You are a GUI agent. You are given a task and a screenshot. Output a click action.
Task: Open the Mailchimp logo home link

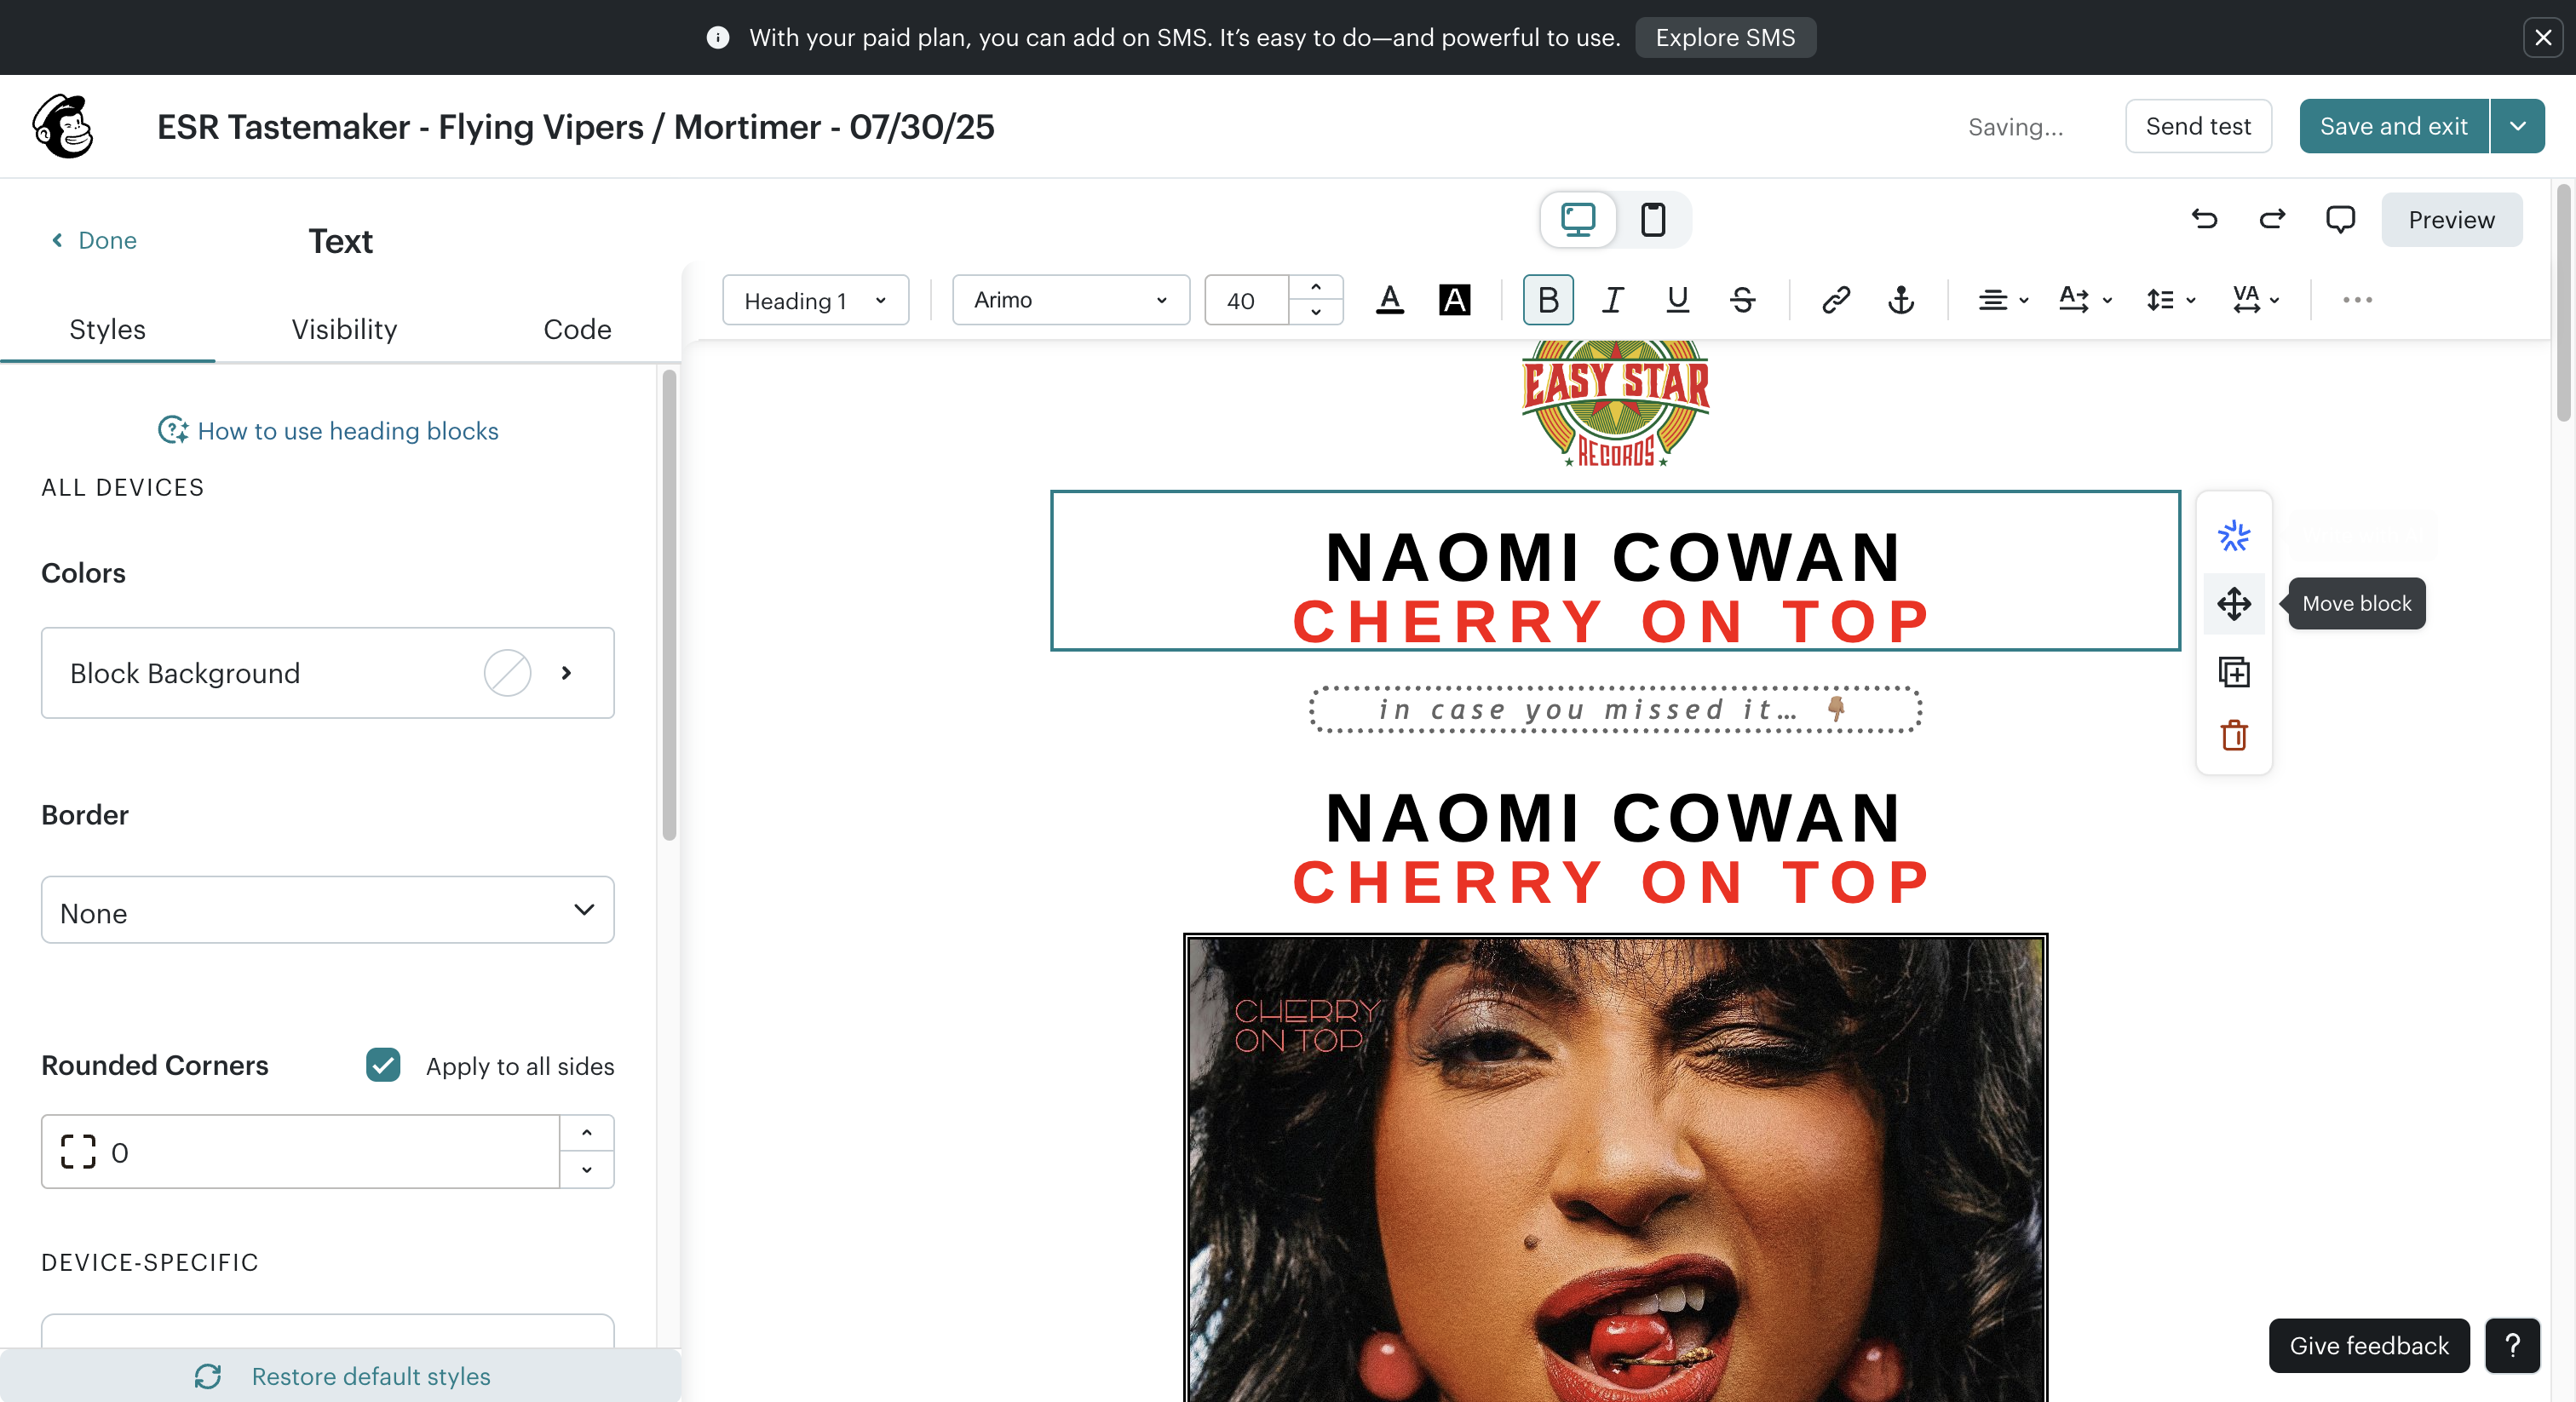pos(63,126)
